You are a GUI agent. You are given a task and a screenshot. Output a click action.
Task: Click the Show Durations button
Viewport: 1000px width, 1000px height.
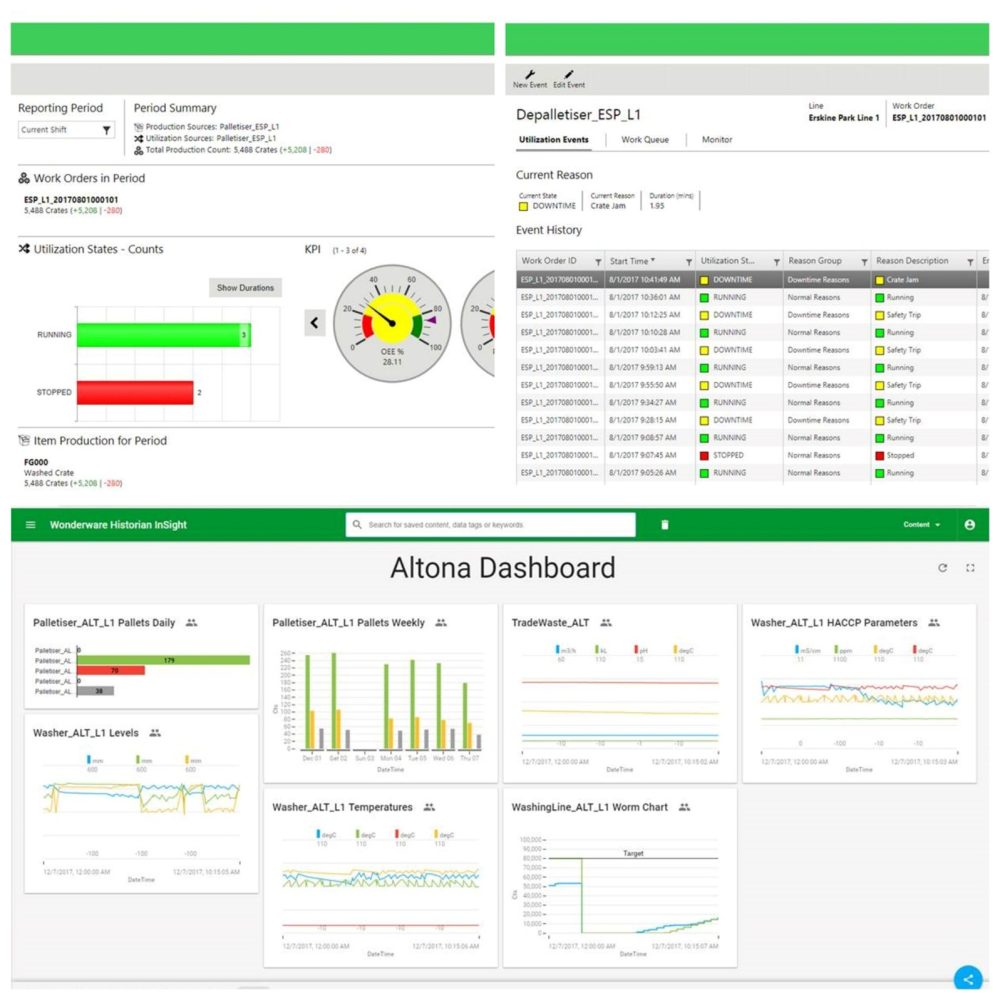coord(245,288)
